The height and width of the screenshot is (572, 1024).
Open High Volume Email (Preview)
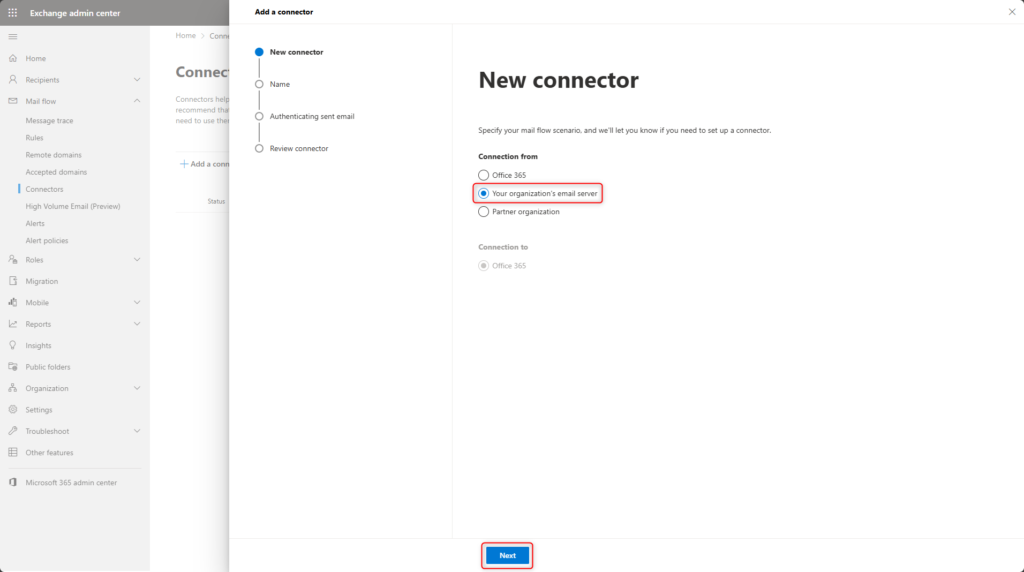click(72, 206)
